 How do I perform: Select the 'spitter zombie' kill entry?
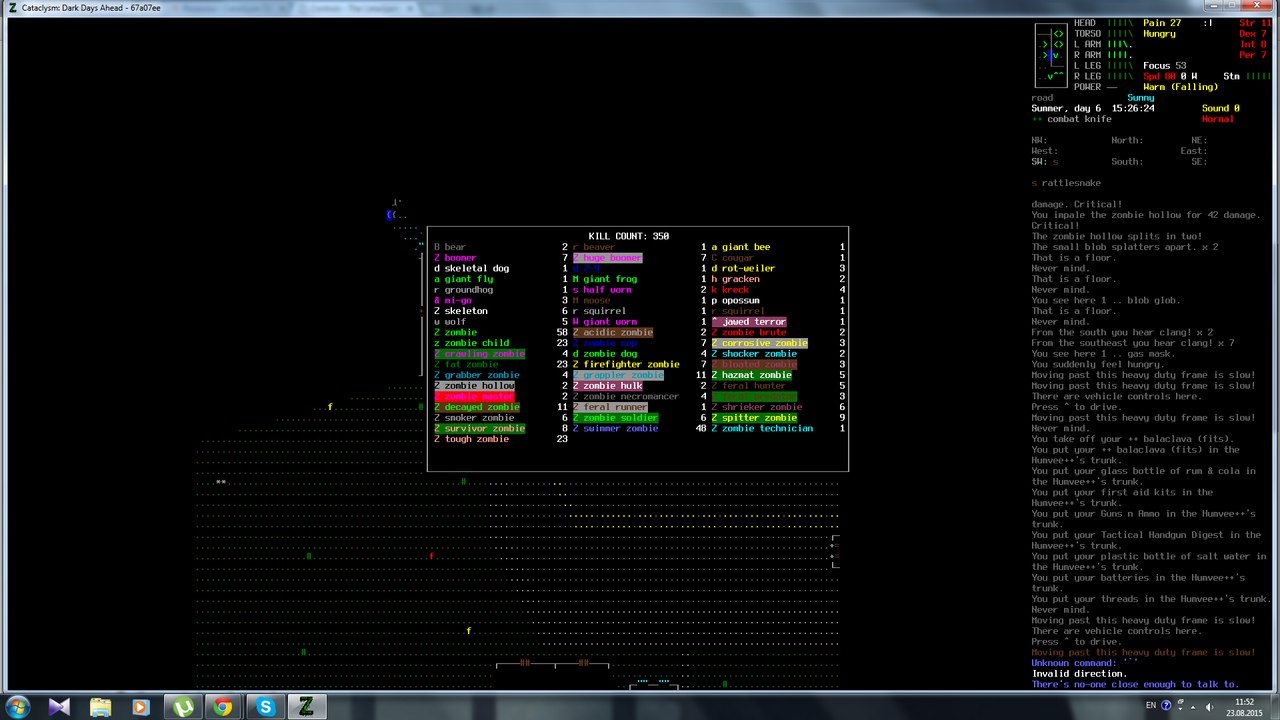click(x=754, y=418)
